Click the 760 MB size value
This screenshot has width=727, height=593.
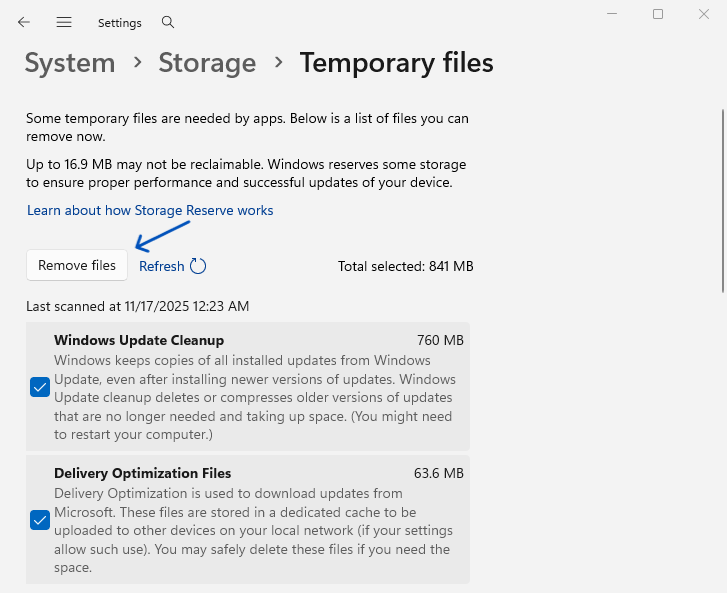click(x=440, y=340)
